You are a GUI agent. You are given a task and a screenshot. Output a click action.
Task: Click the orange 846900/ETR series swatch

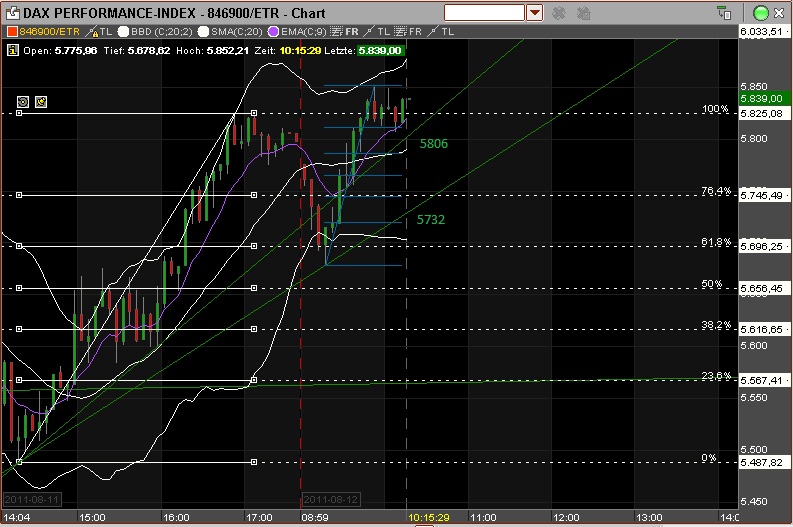pyautogui.click(x=12, y=32)
